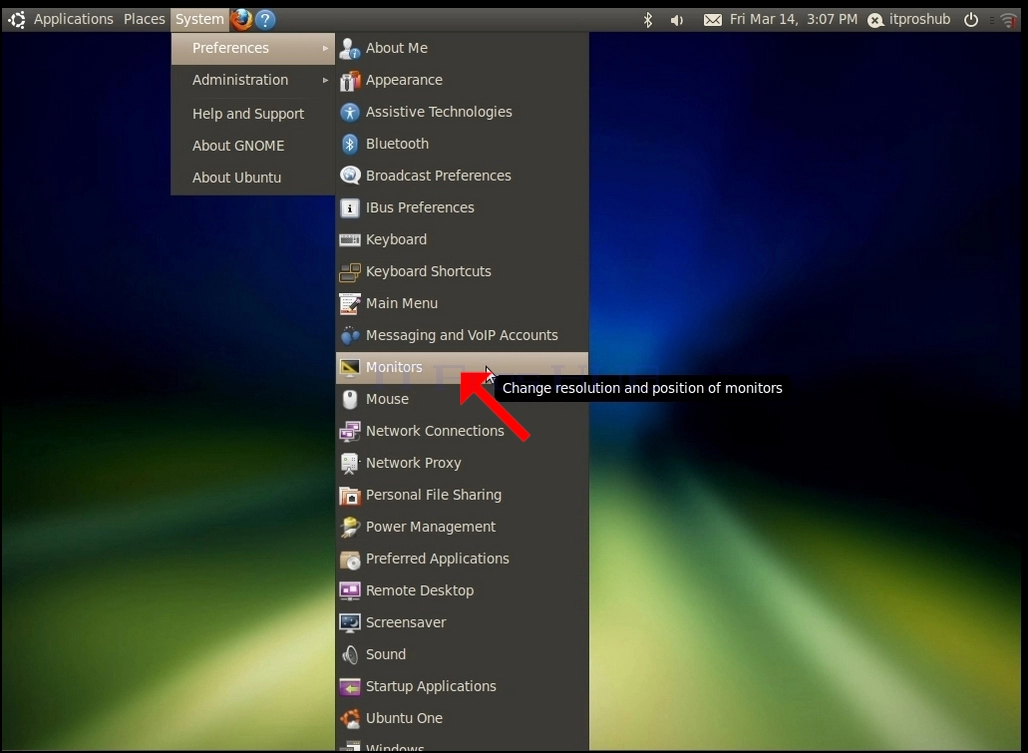This screenshot has height=753, width=1028.
Task: Choose Remote Desktop text entry
Action: (x=420, y=590)
